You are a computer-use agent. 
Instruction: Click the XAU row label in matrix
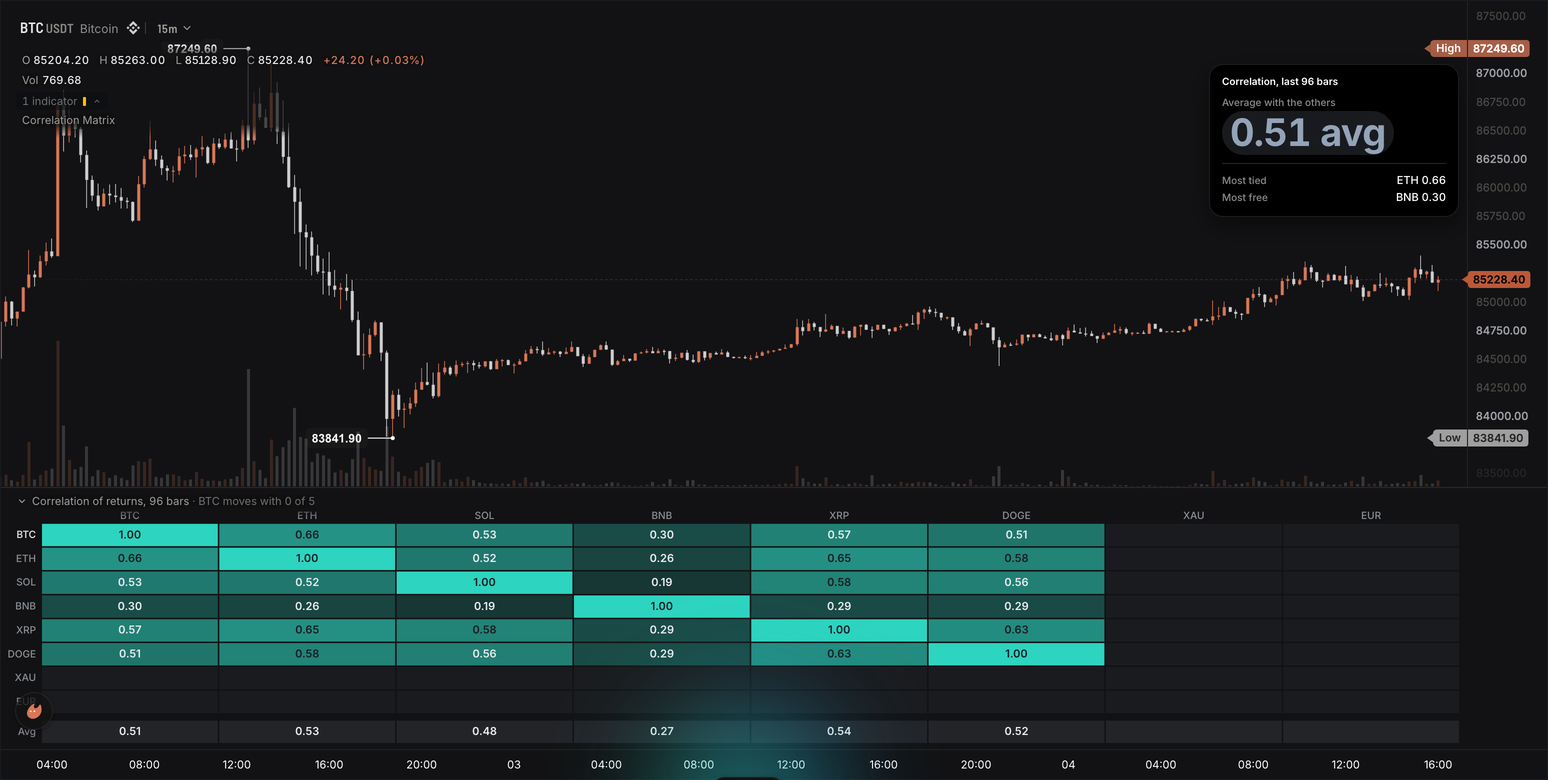(x=26, y=678)
